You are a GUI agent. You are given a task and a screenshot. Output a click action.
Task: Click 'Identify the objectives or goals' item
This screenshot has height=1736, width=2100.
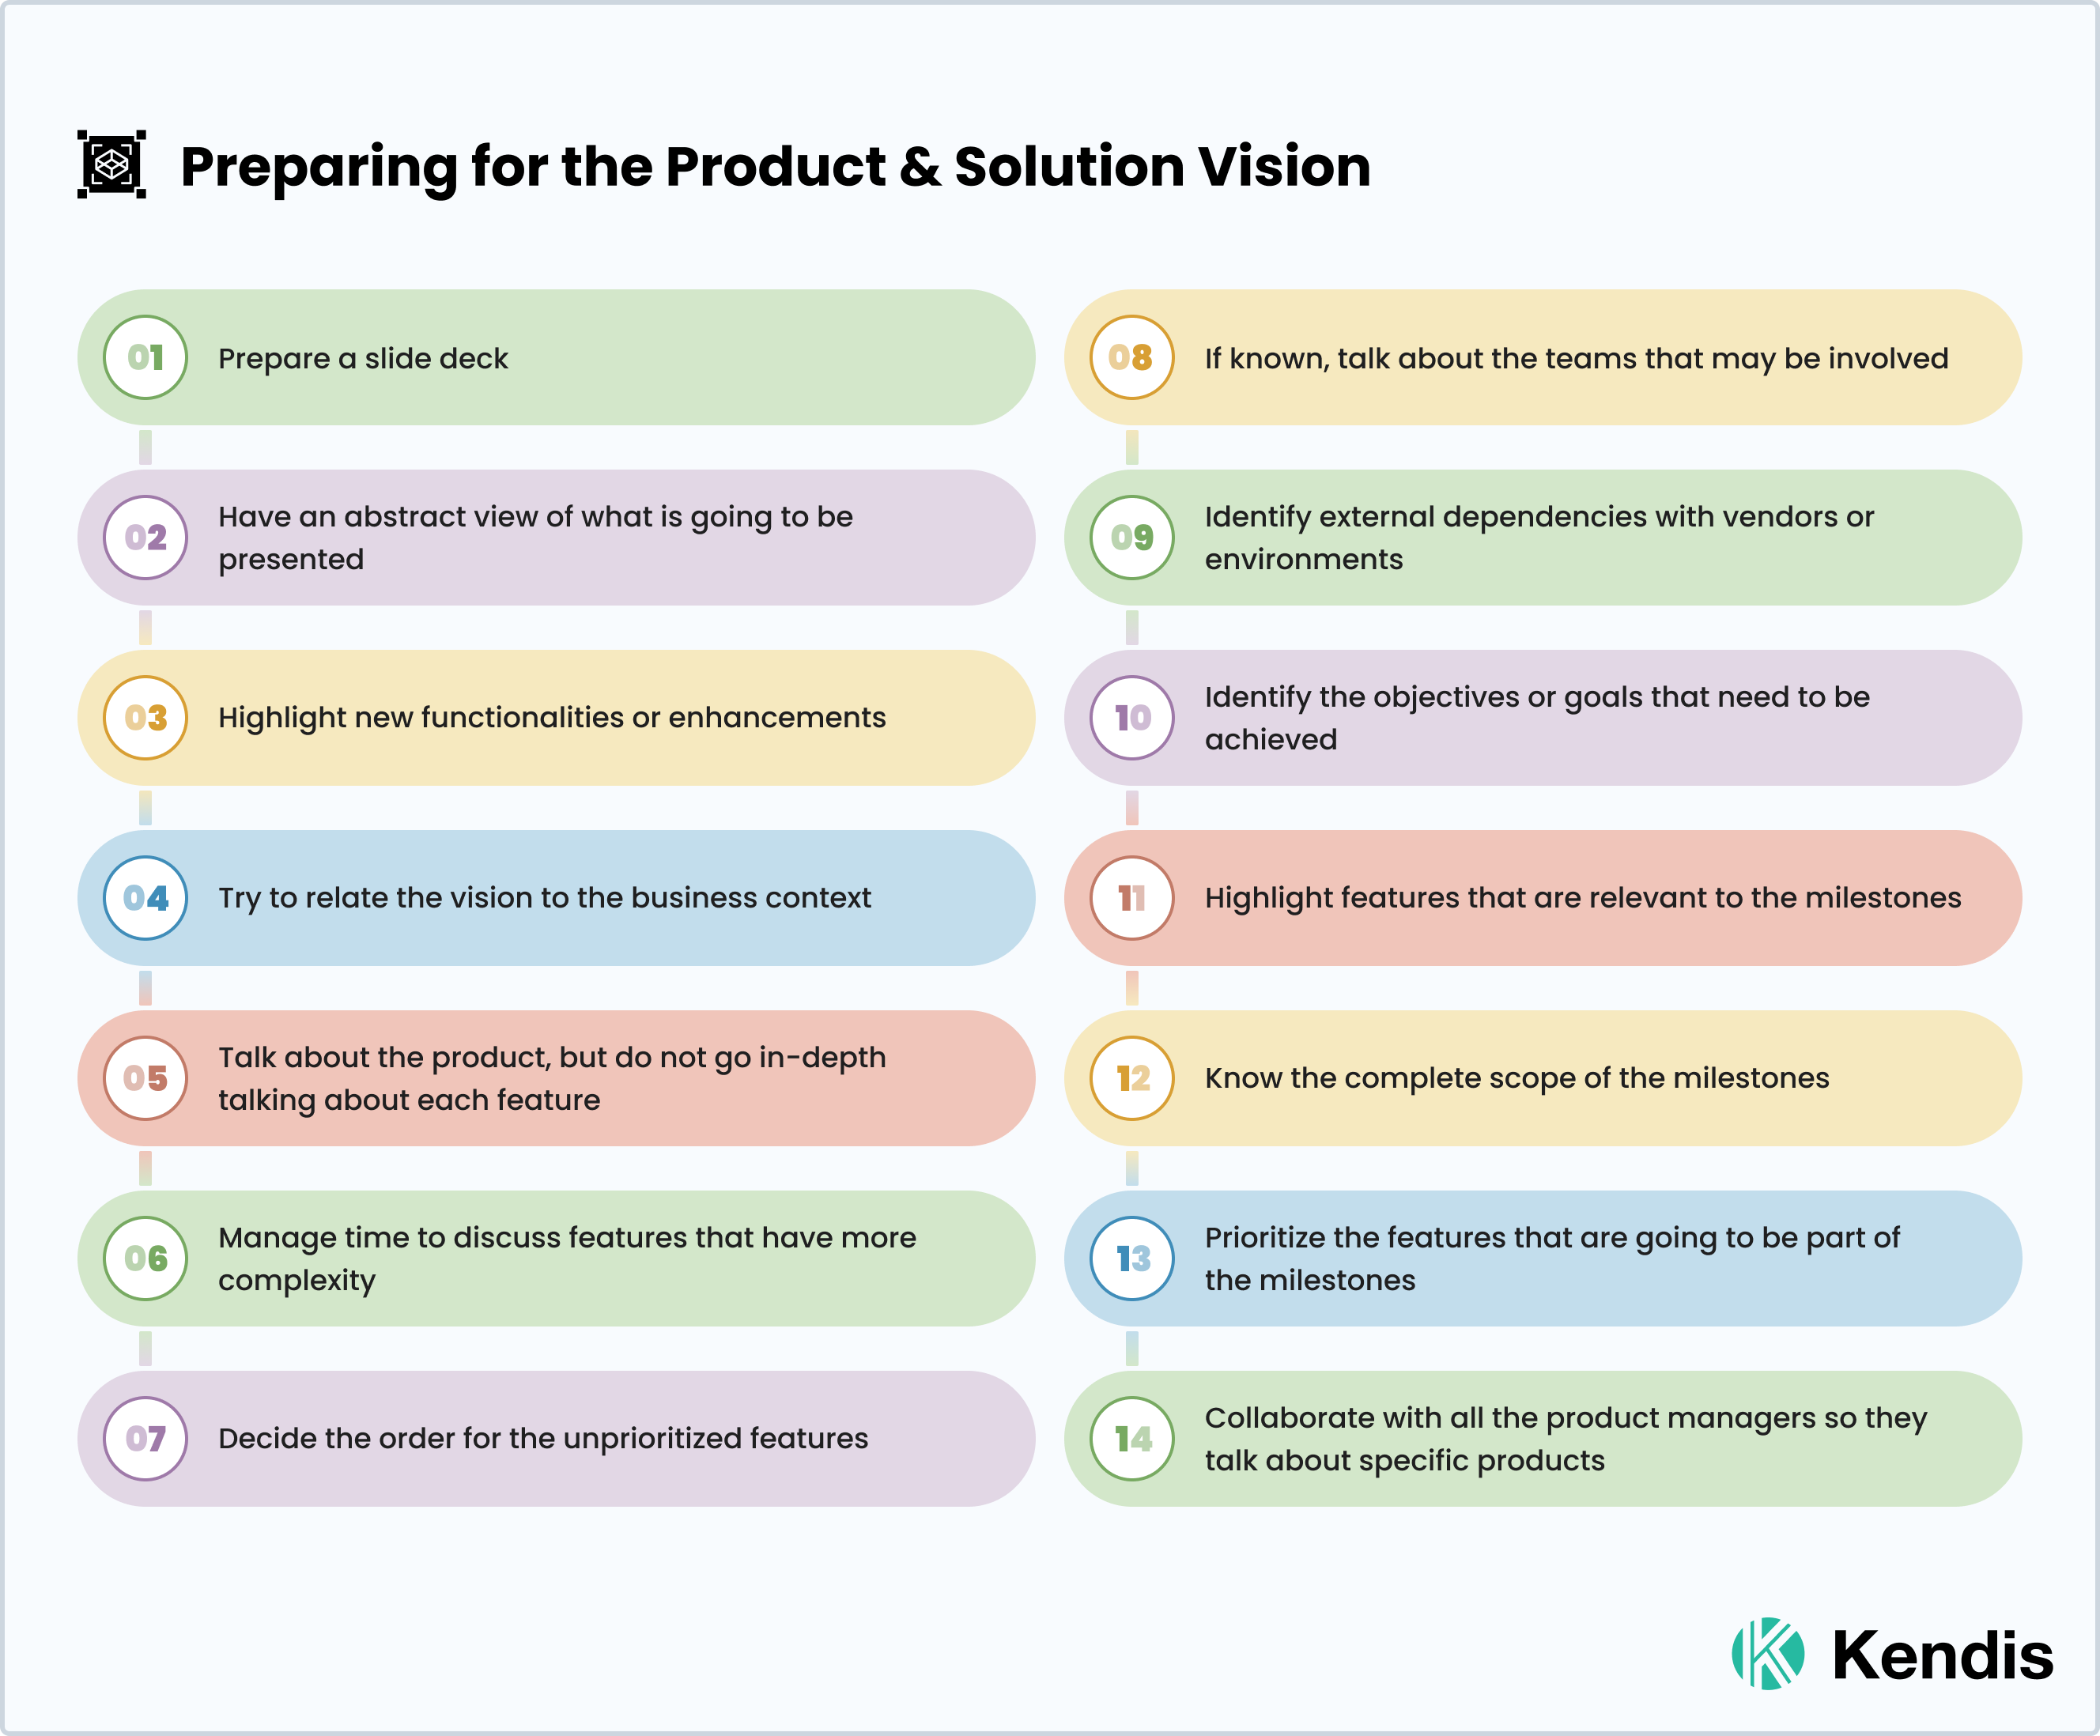point(1537,718)
